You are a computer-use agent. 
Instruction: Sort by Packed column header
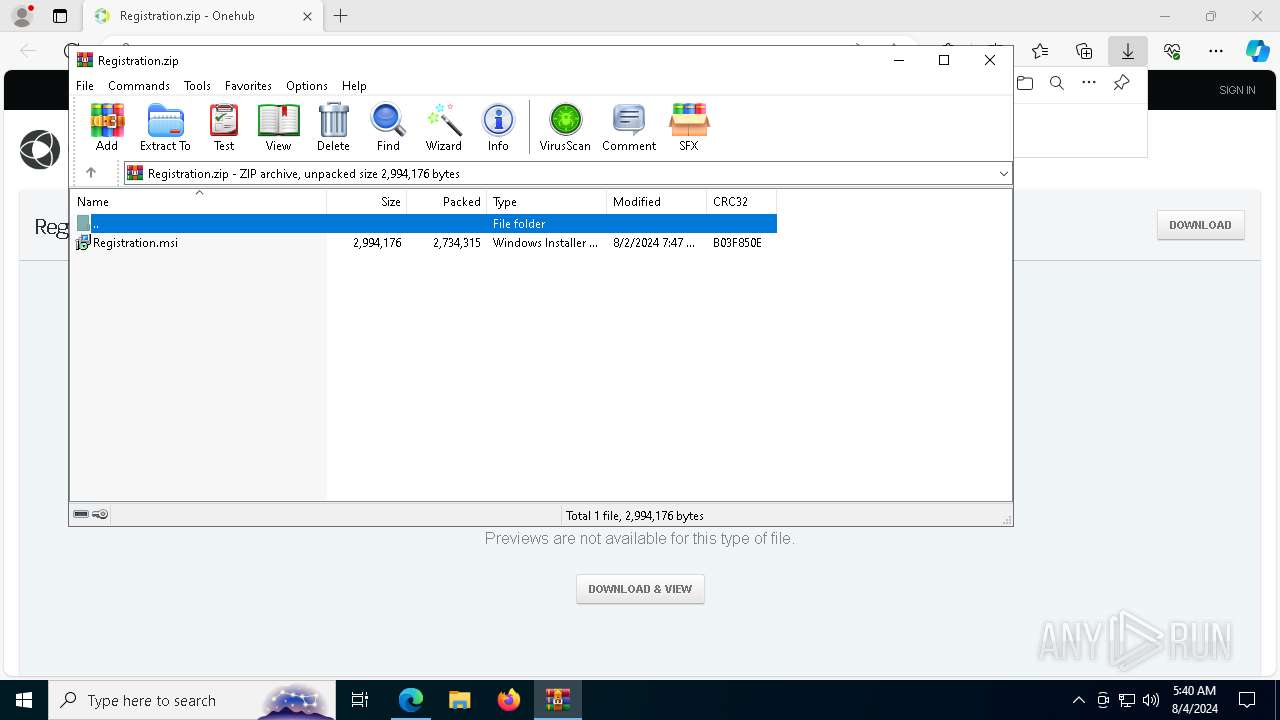tap(447, 202)
